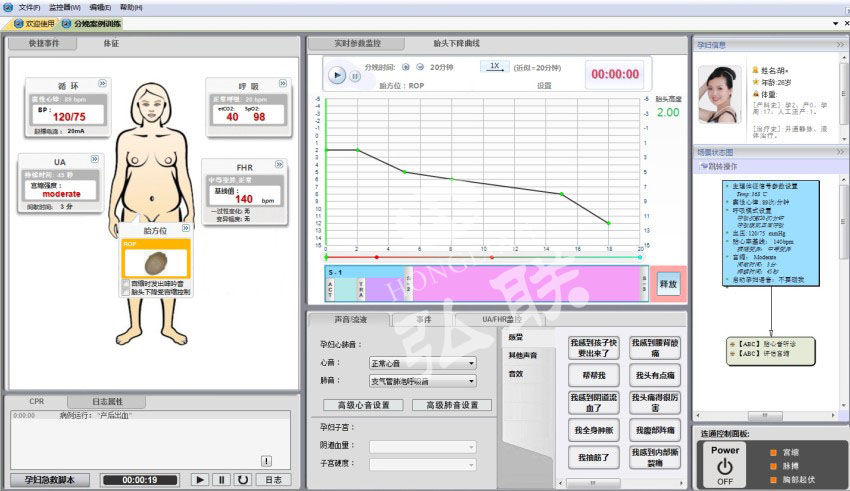
Task: Collapse the 场景状态图 panel
Action: [840, 152]
